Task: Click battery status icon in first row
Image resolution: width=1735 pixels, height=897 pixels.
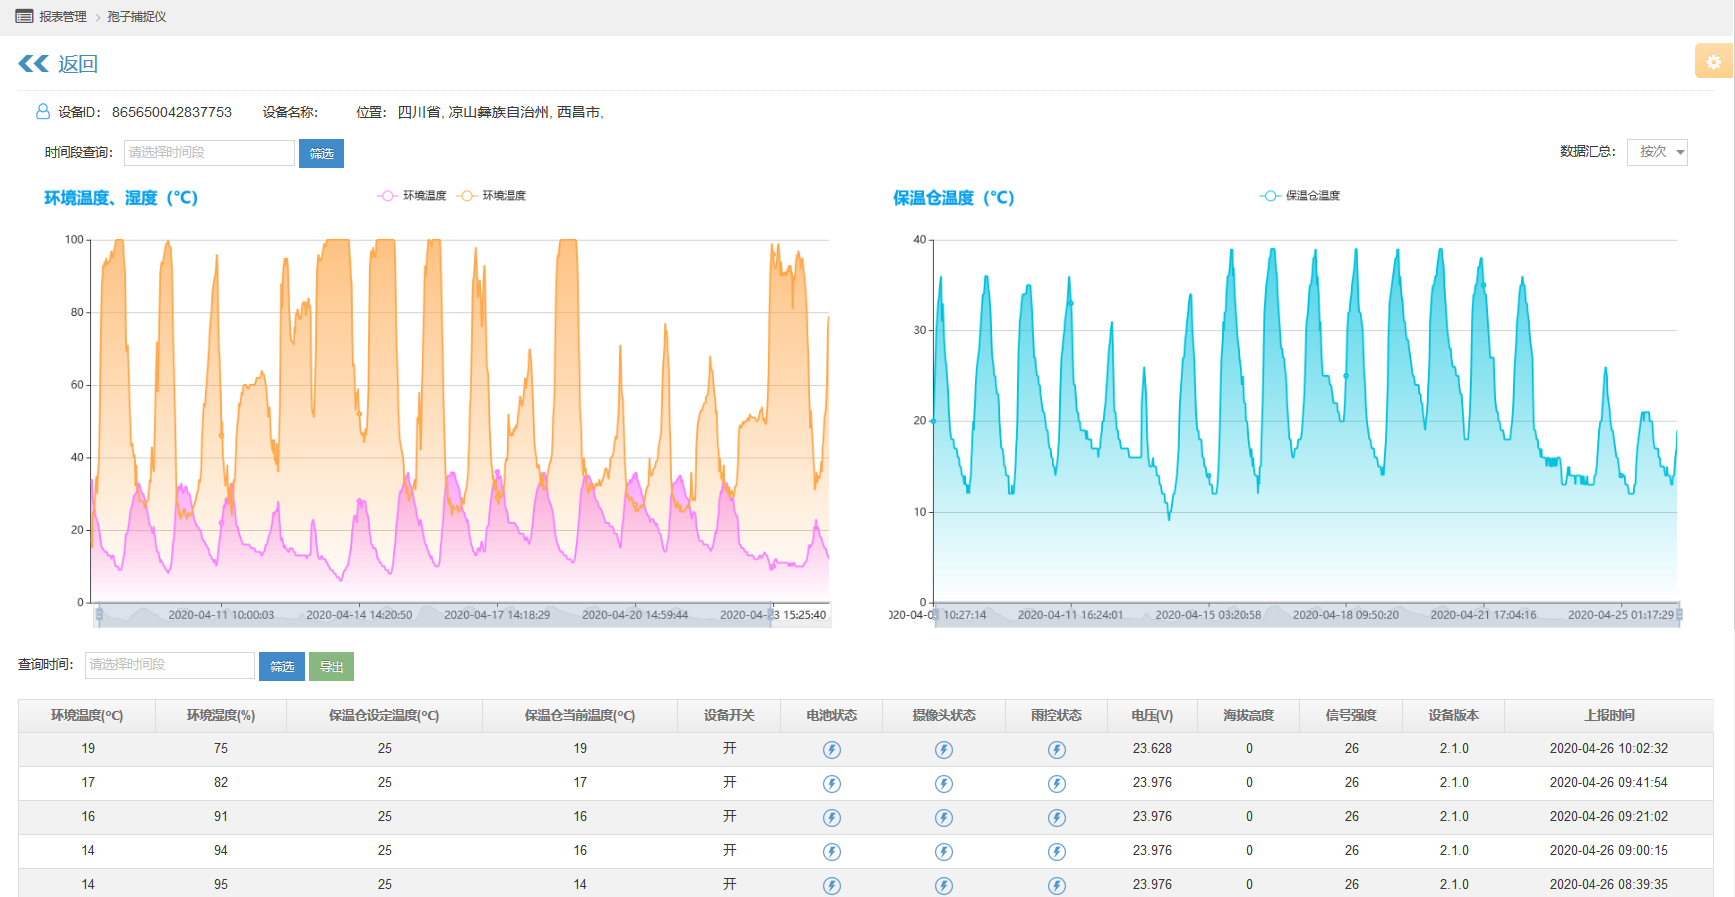Action: coord(831,750)
